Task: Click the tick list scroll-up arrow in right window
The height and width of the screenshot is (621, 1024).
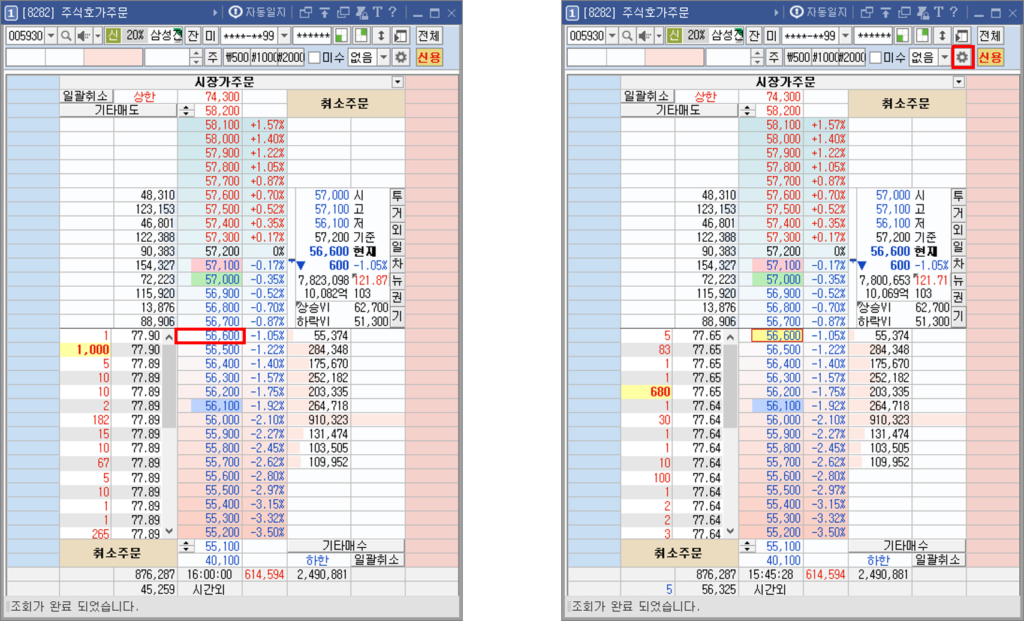Action: [730, 337]
